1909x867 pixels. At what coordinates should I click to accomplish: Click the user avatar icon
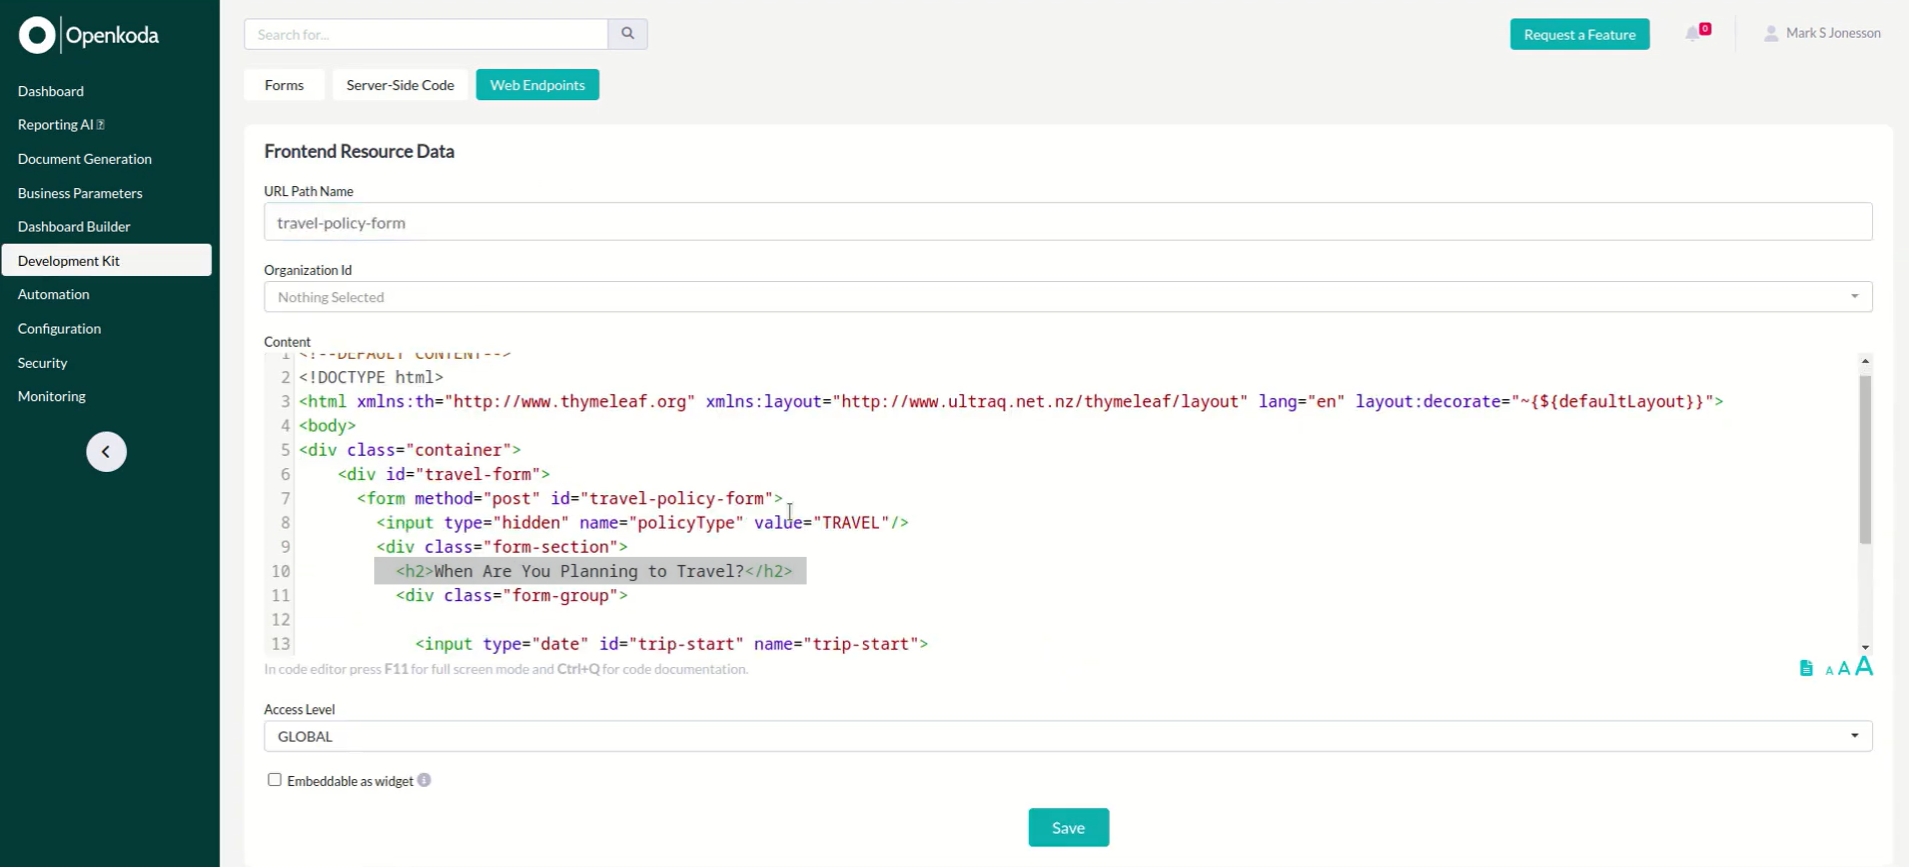click(1771, 34)
